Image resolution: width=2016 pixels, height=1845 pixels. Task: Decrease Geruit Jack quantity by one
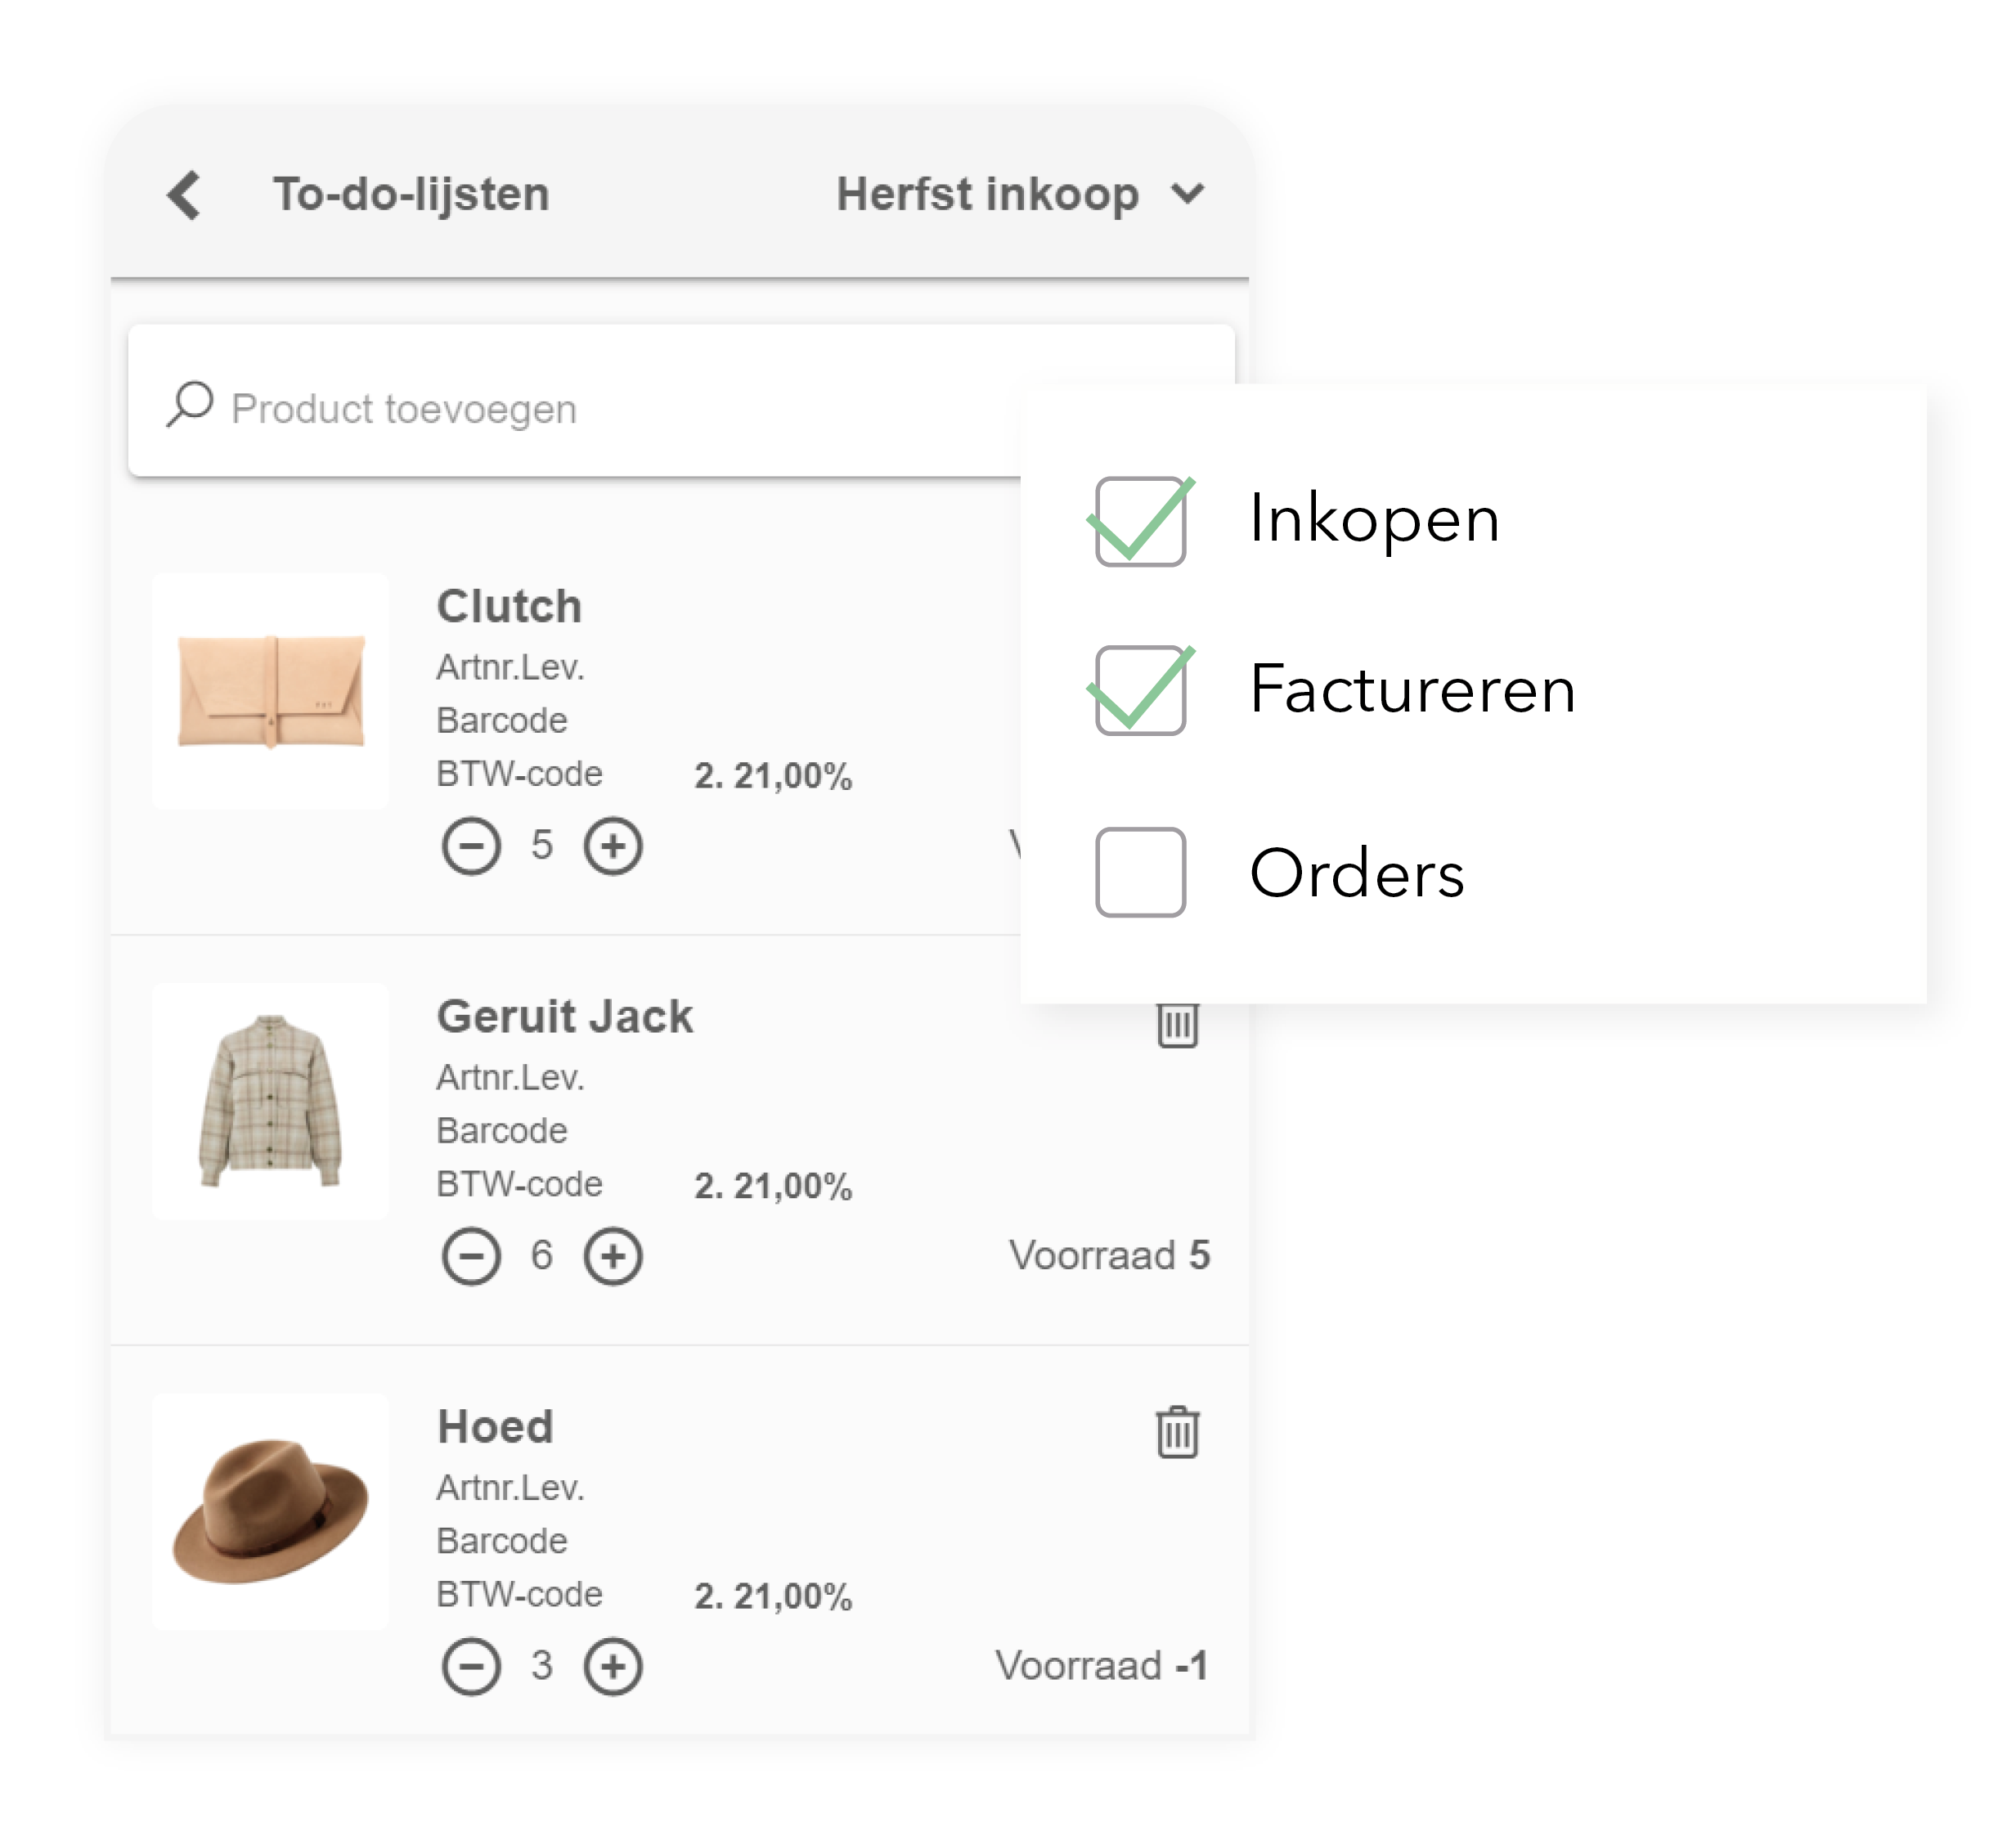(x=471, y=1256)
